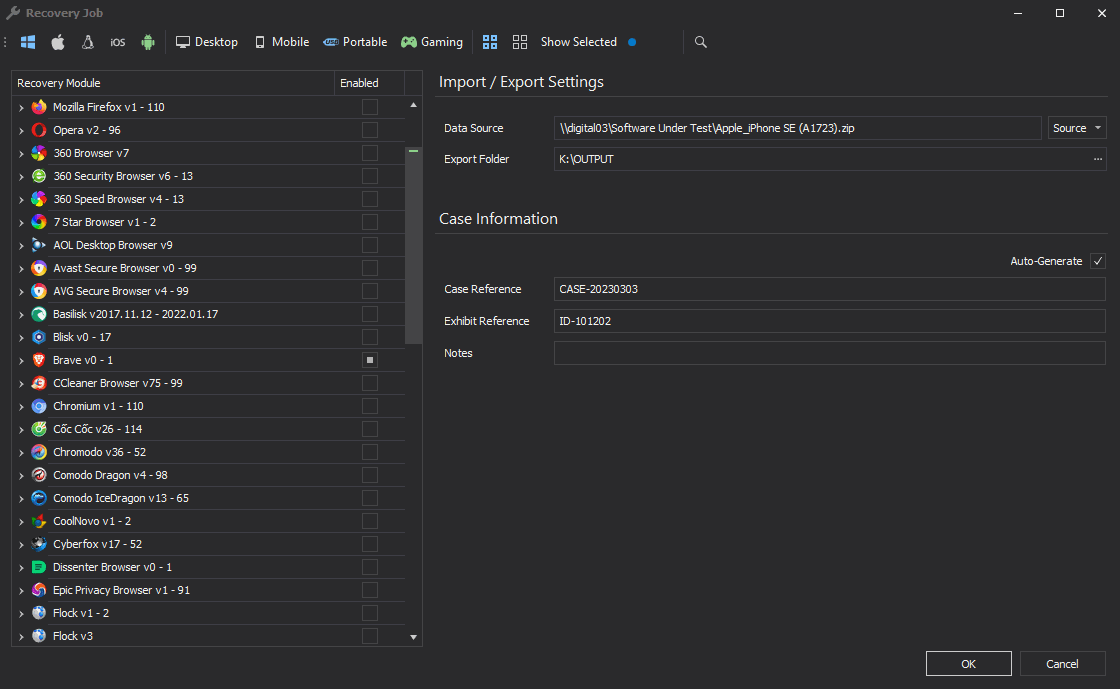The image size is (1120, 689).
Task: Click the Enabled column header
Action: click(369, 83)
